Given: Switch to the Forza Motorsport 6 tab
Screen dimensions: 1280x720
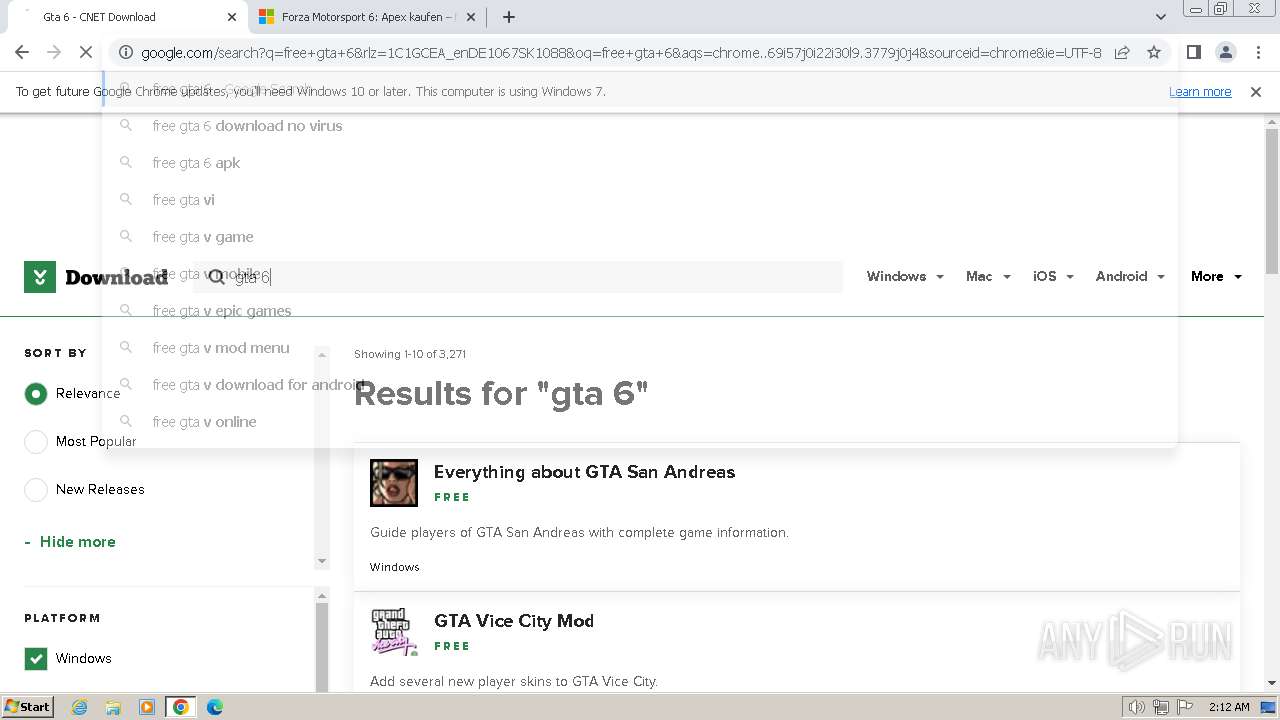Looking at the screenshot, I should pos(367,17).
